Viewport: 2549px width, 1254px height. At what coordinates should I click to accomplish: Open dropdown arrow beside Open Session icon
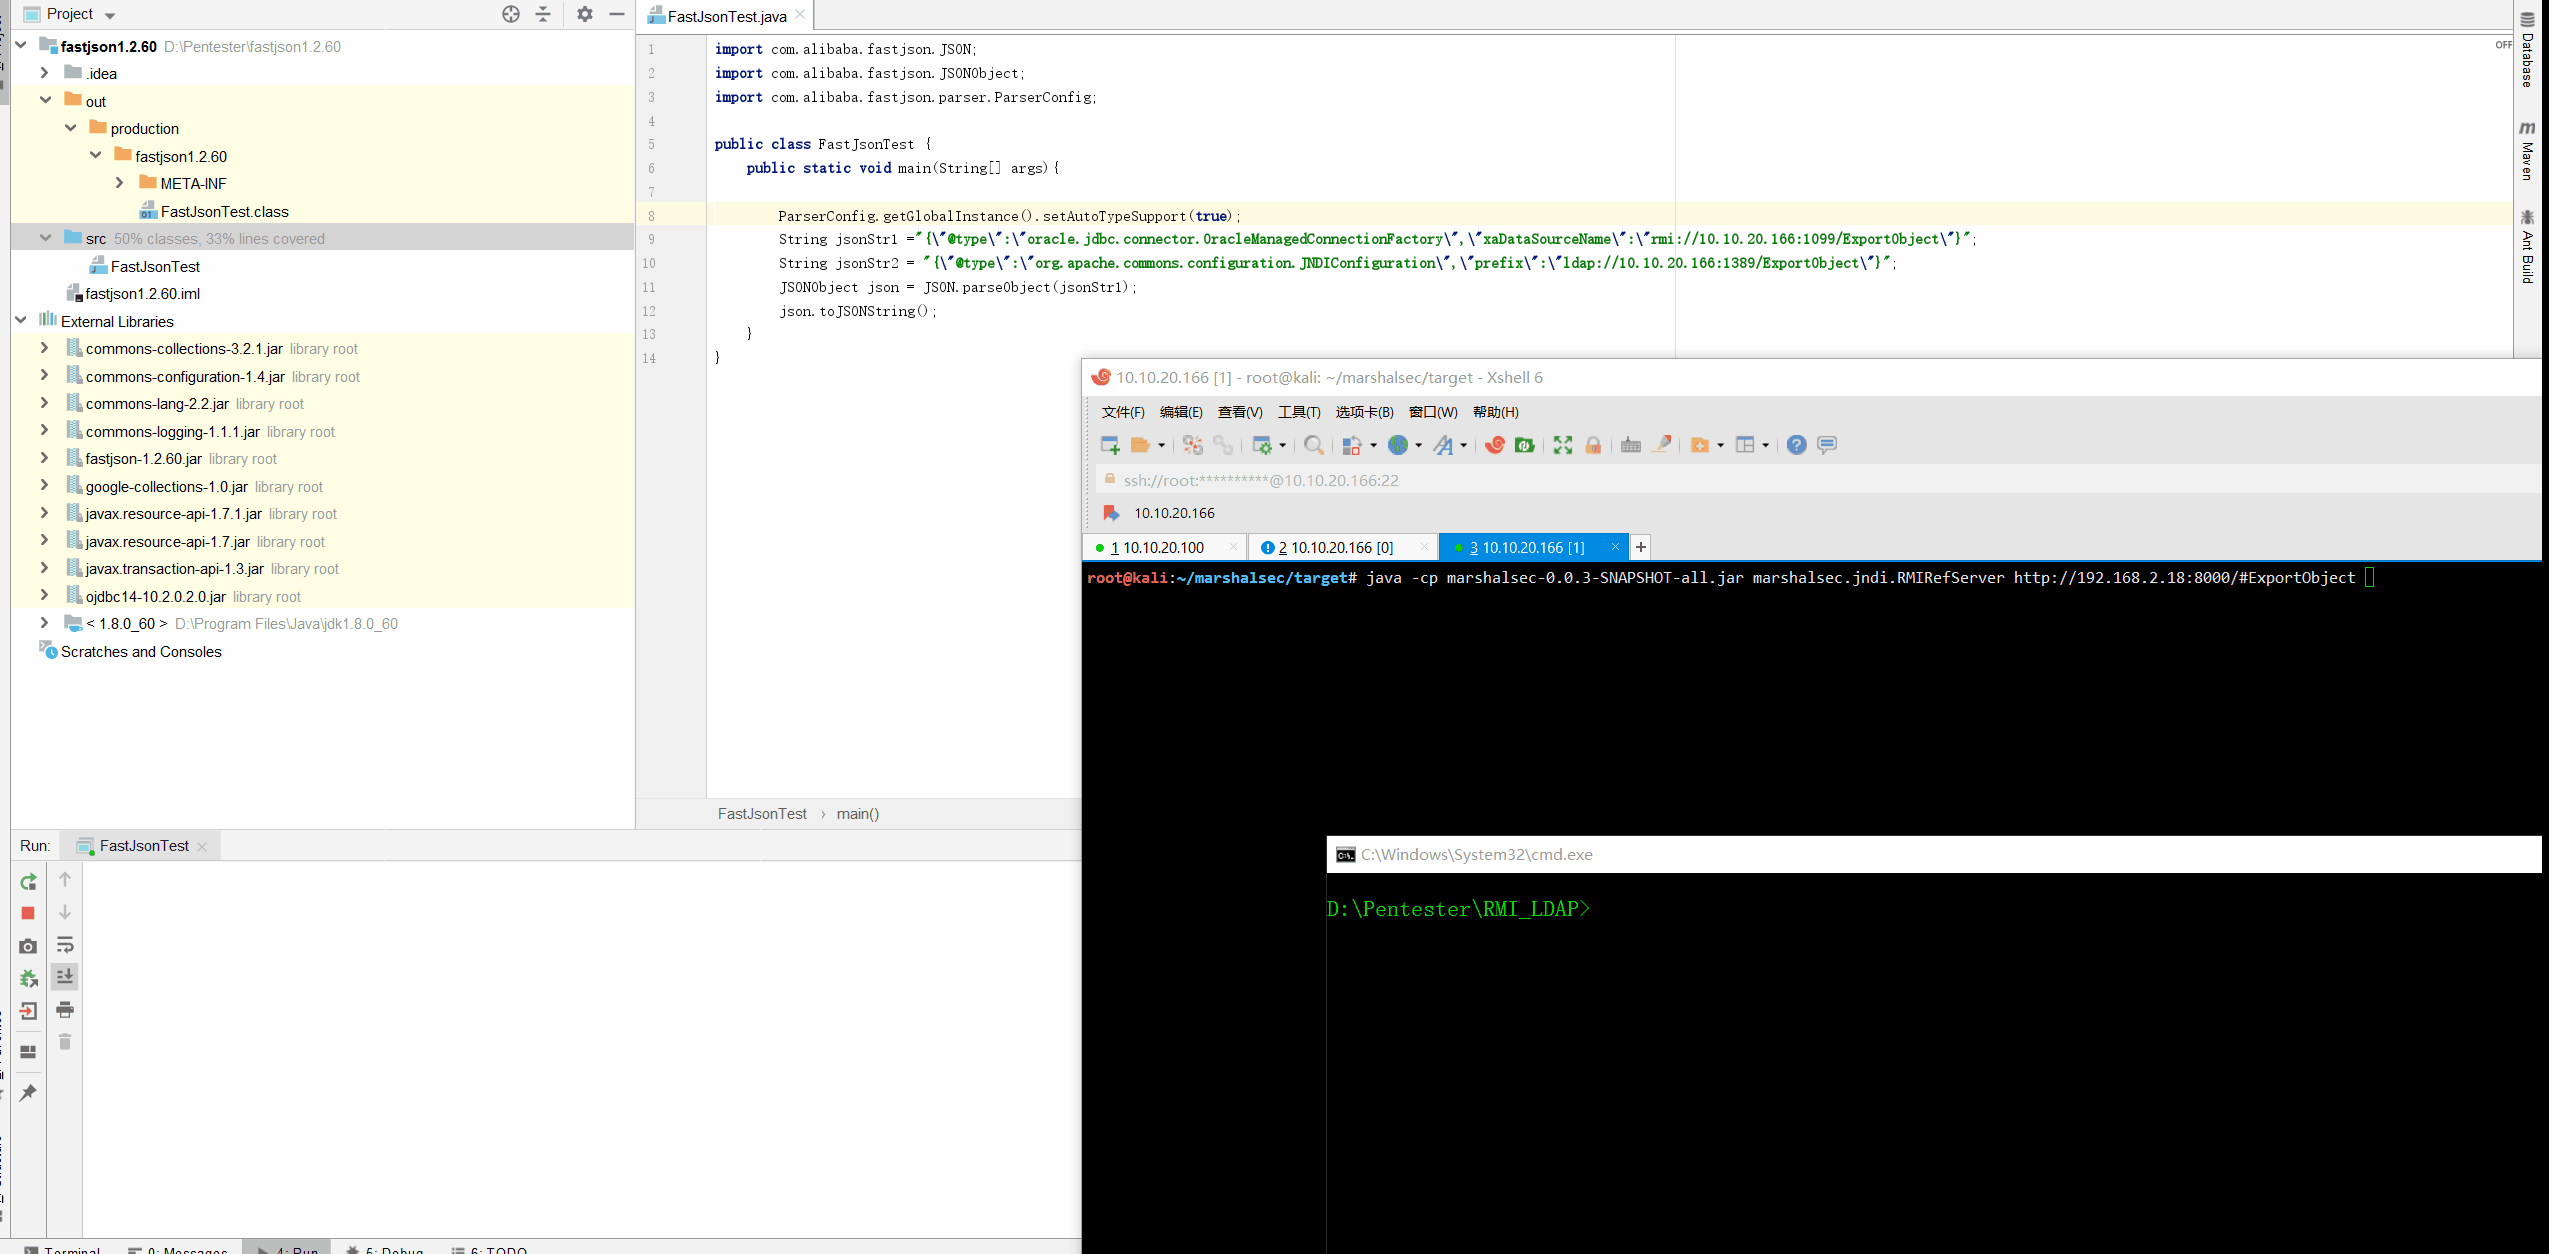1161,445
